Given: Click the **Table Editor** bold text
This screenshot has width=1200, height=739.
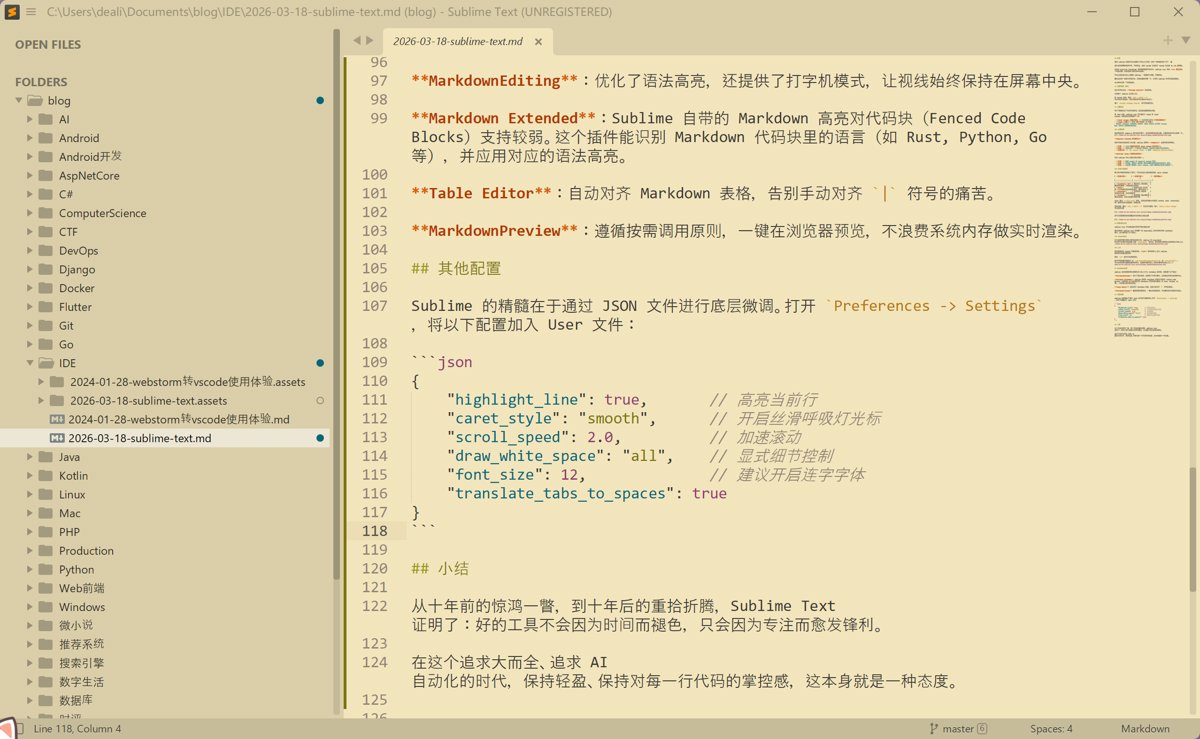Looking at the screenshot, I should tap(481, 193).
